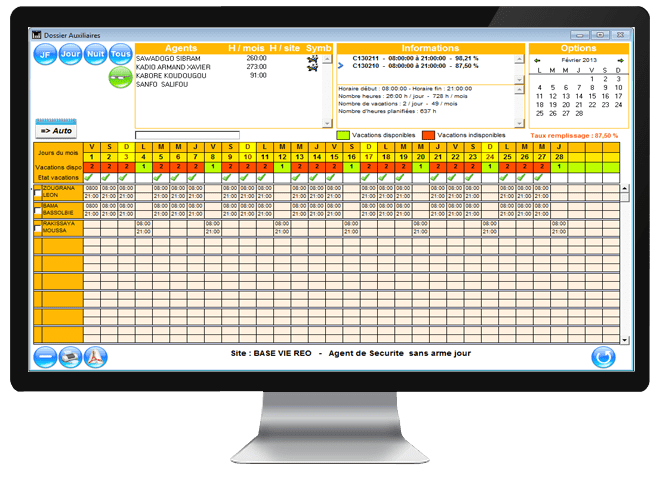This screenshot has width=661, height=481.
Task: Click the H / mois column header
Action: [246, 48]
